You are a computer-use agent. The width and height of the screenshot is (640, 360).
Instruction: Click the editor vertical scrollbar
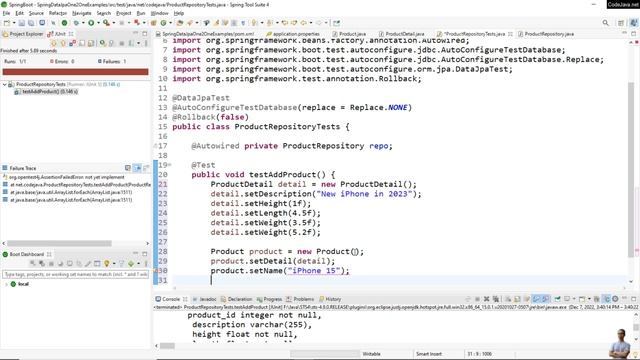[631, 170]
